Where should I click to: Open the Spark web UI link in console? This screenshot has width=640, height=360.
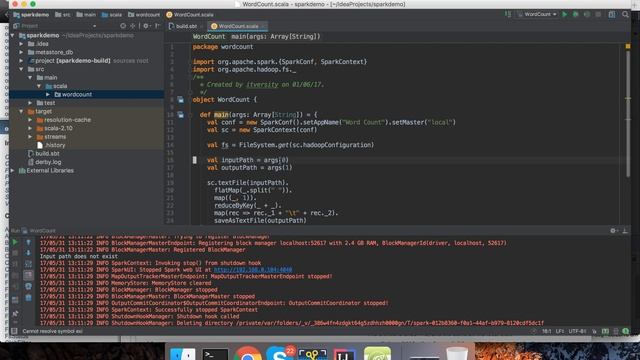[253, 270]
